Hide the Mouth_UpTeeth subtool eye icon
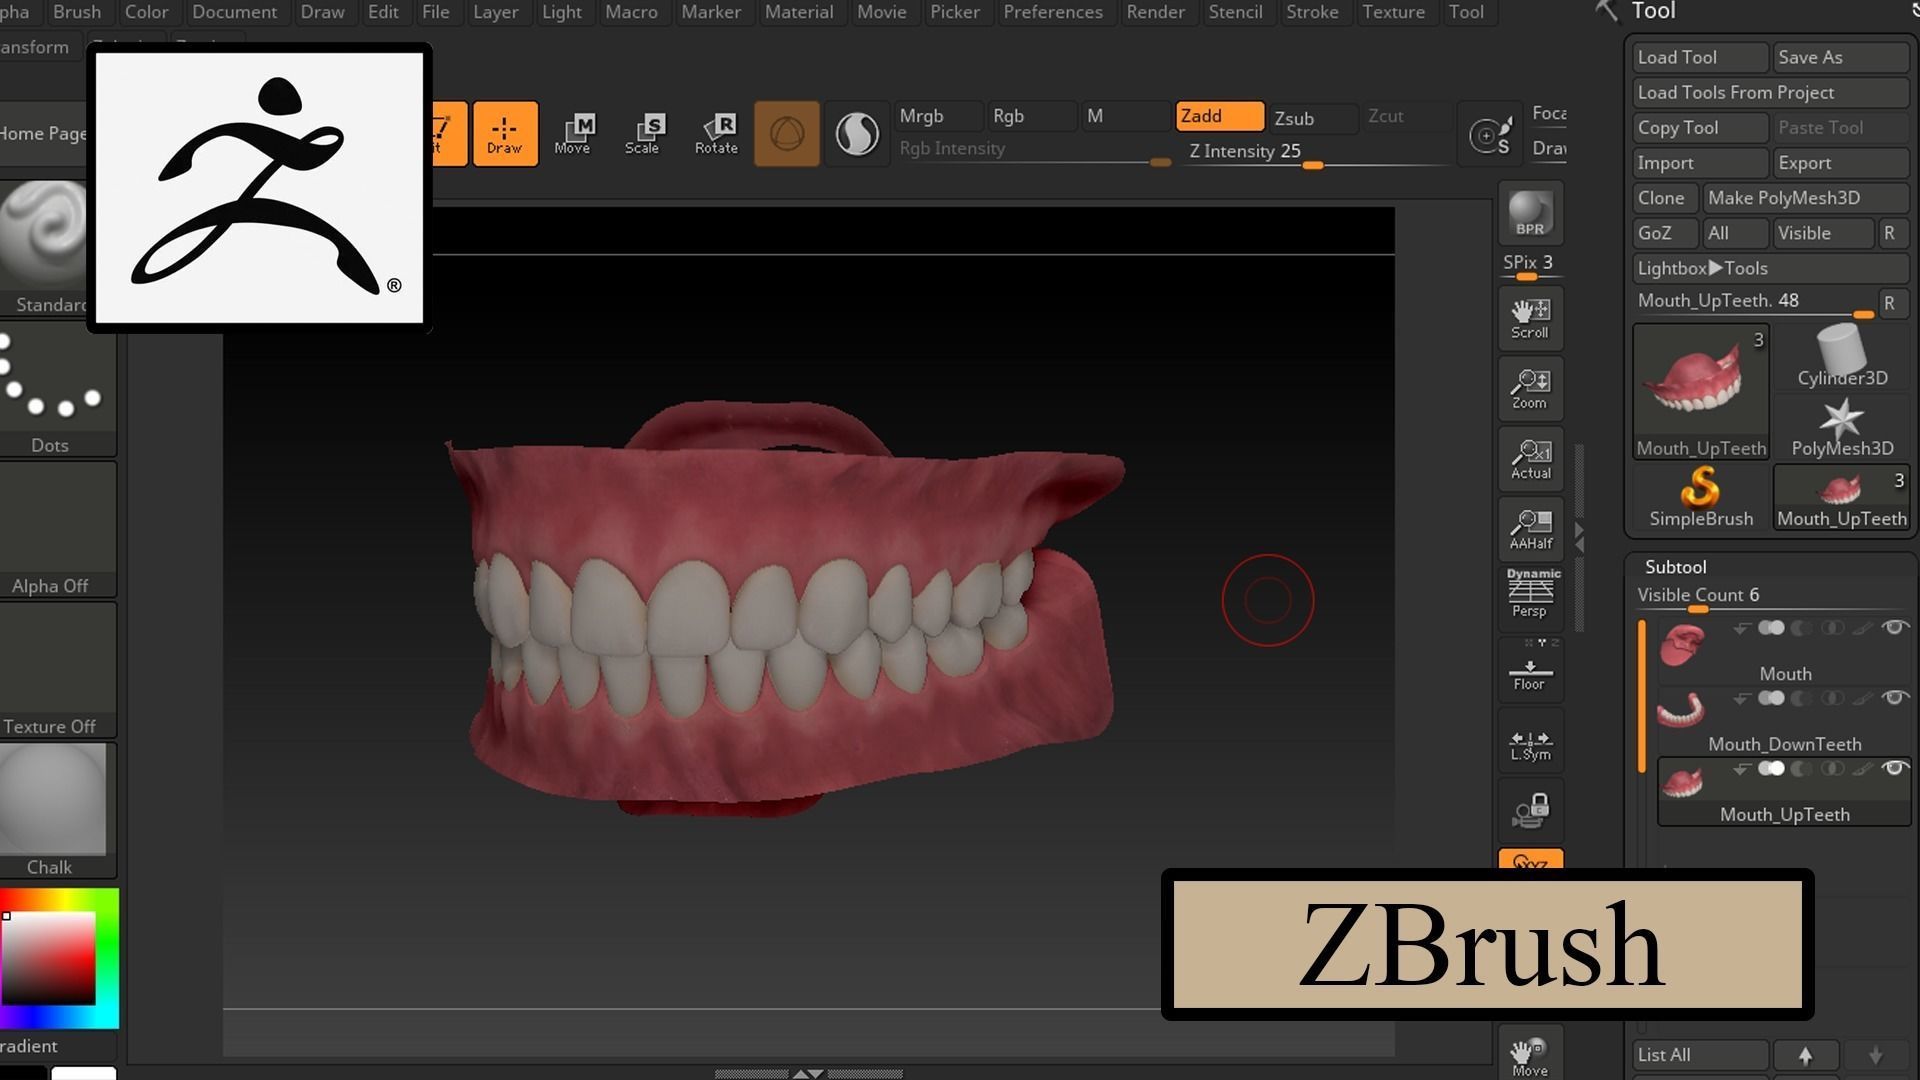Viewport: 1920px width, 1080px height. pyautogui.click(x=1894, y=768)
